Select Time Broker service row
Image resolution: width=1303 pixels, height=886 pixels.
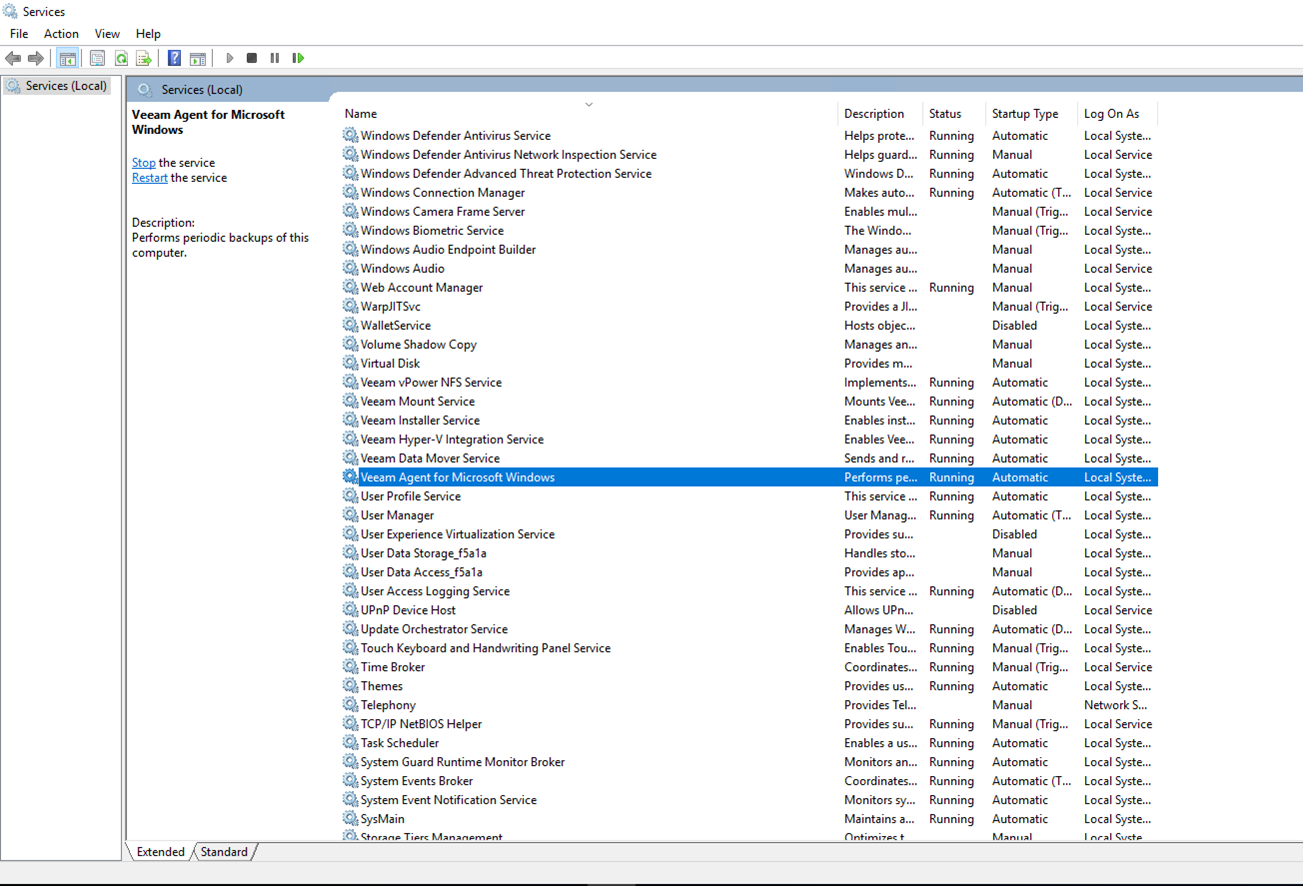[749, 667]
